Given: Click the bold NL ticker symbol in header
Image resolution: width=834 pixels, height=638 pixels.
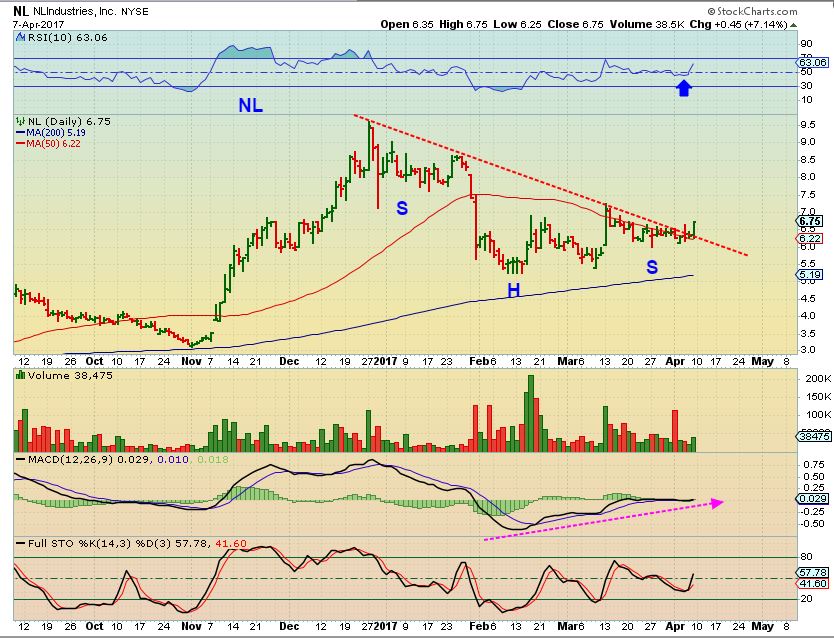Looking at the screenshot, I should [x=21, y=11].
